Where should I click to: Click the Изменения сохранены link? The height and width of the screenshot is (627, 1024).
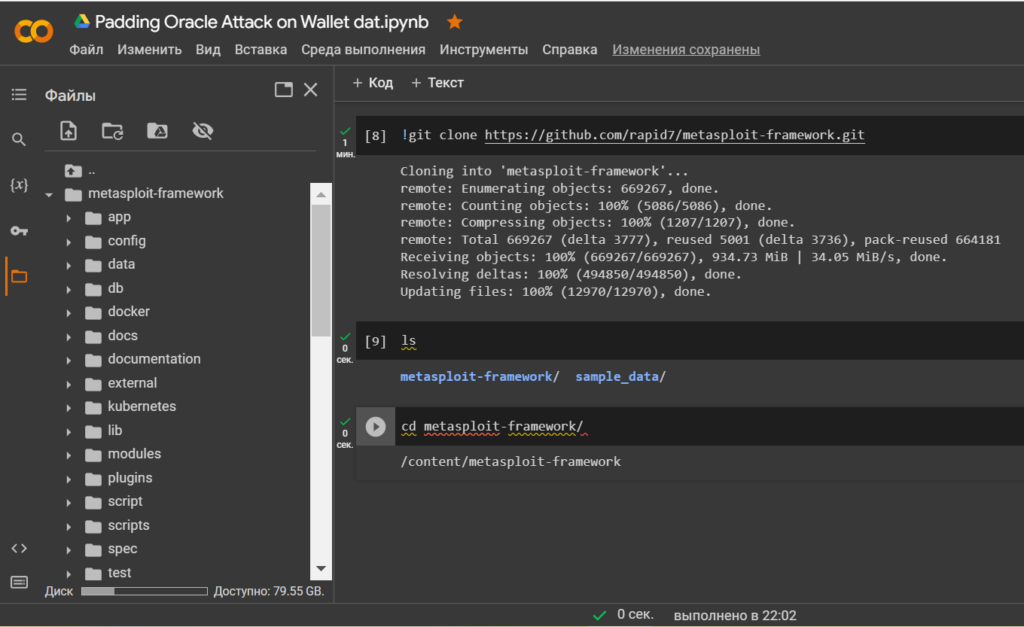click(686, 50)
